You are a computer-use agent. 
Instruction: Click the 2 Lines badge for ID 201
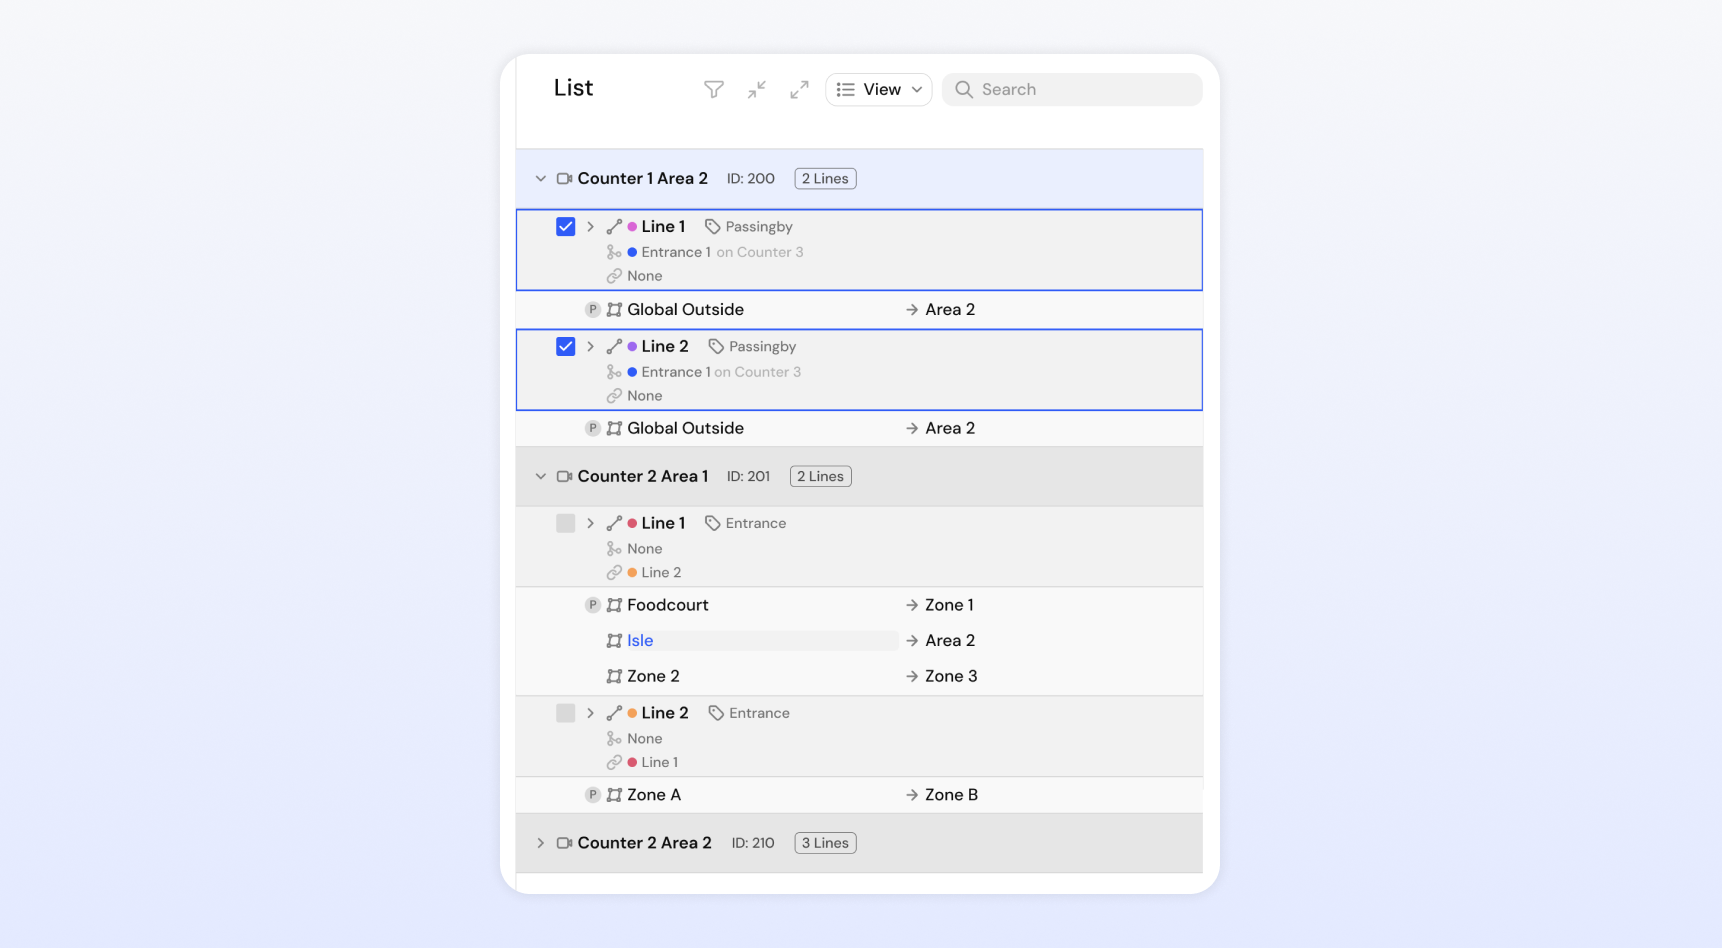pos(821,477)
